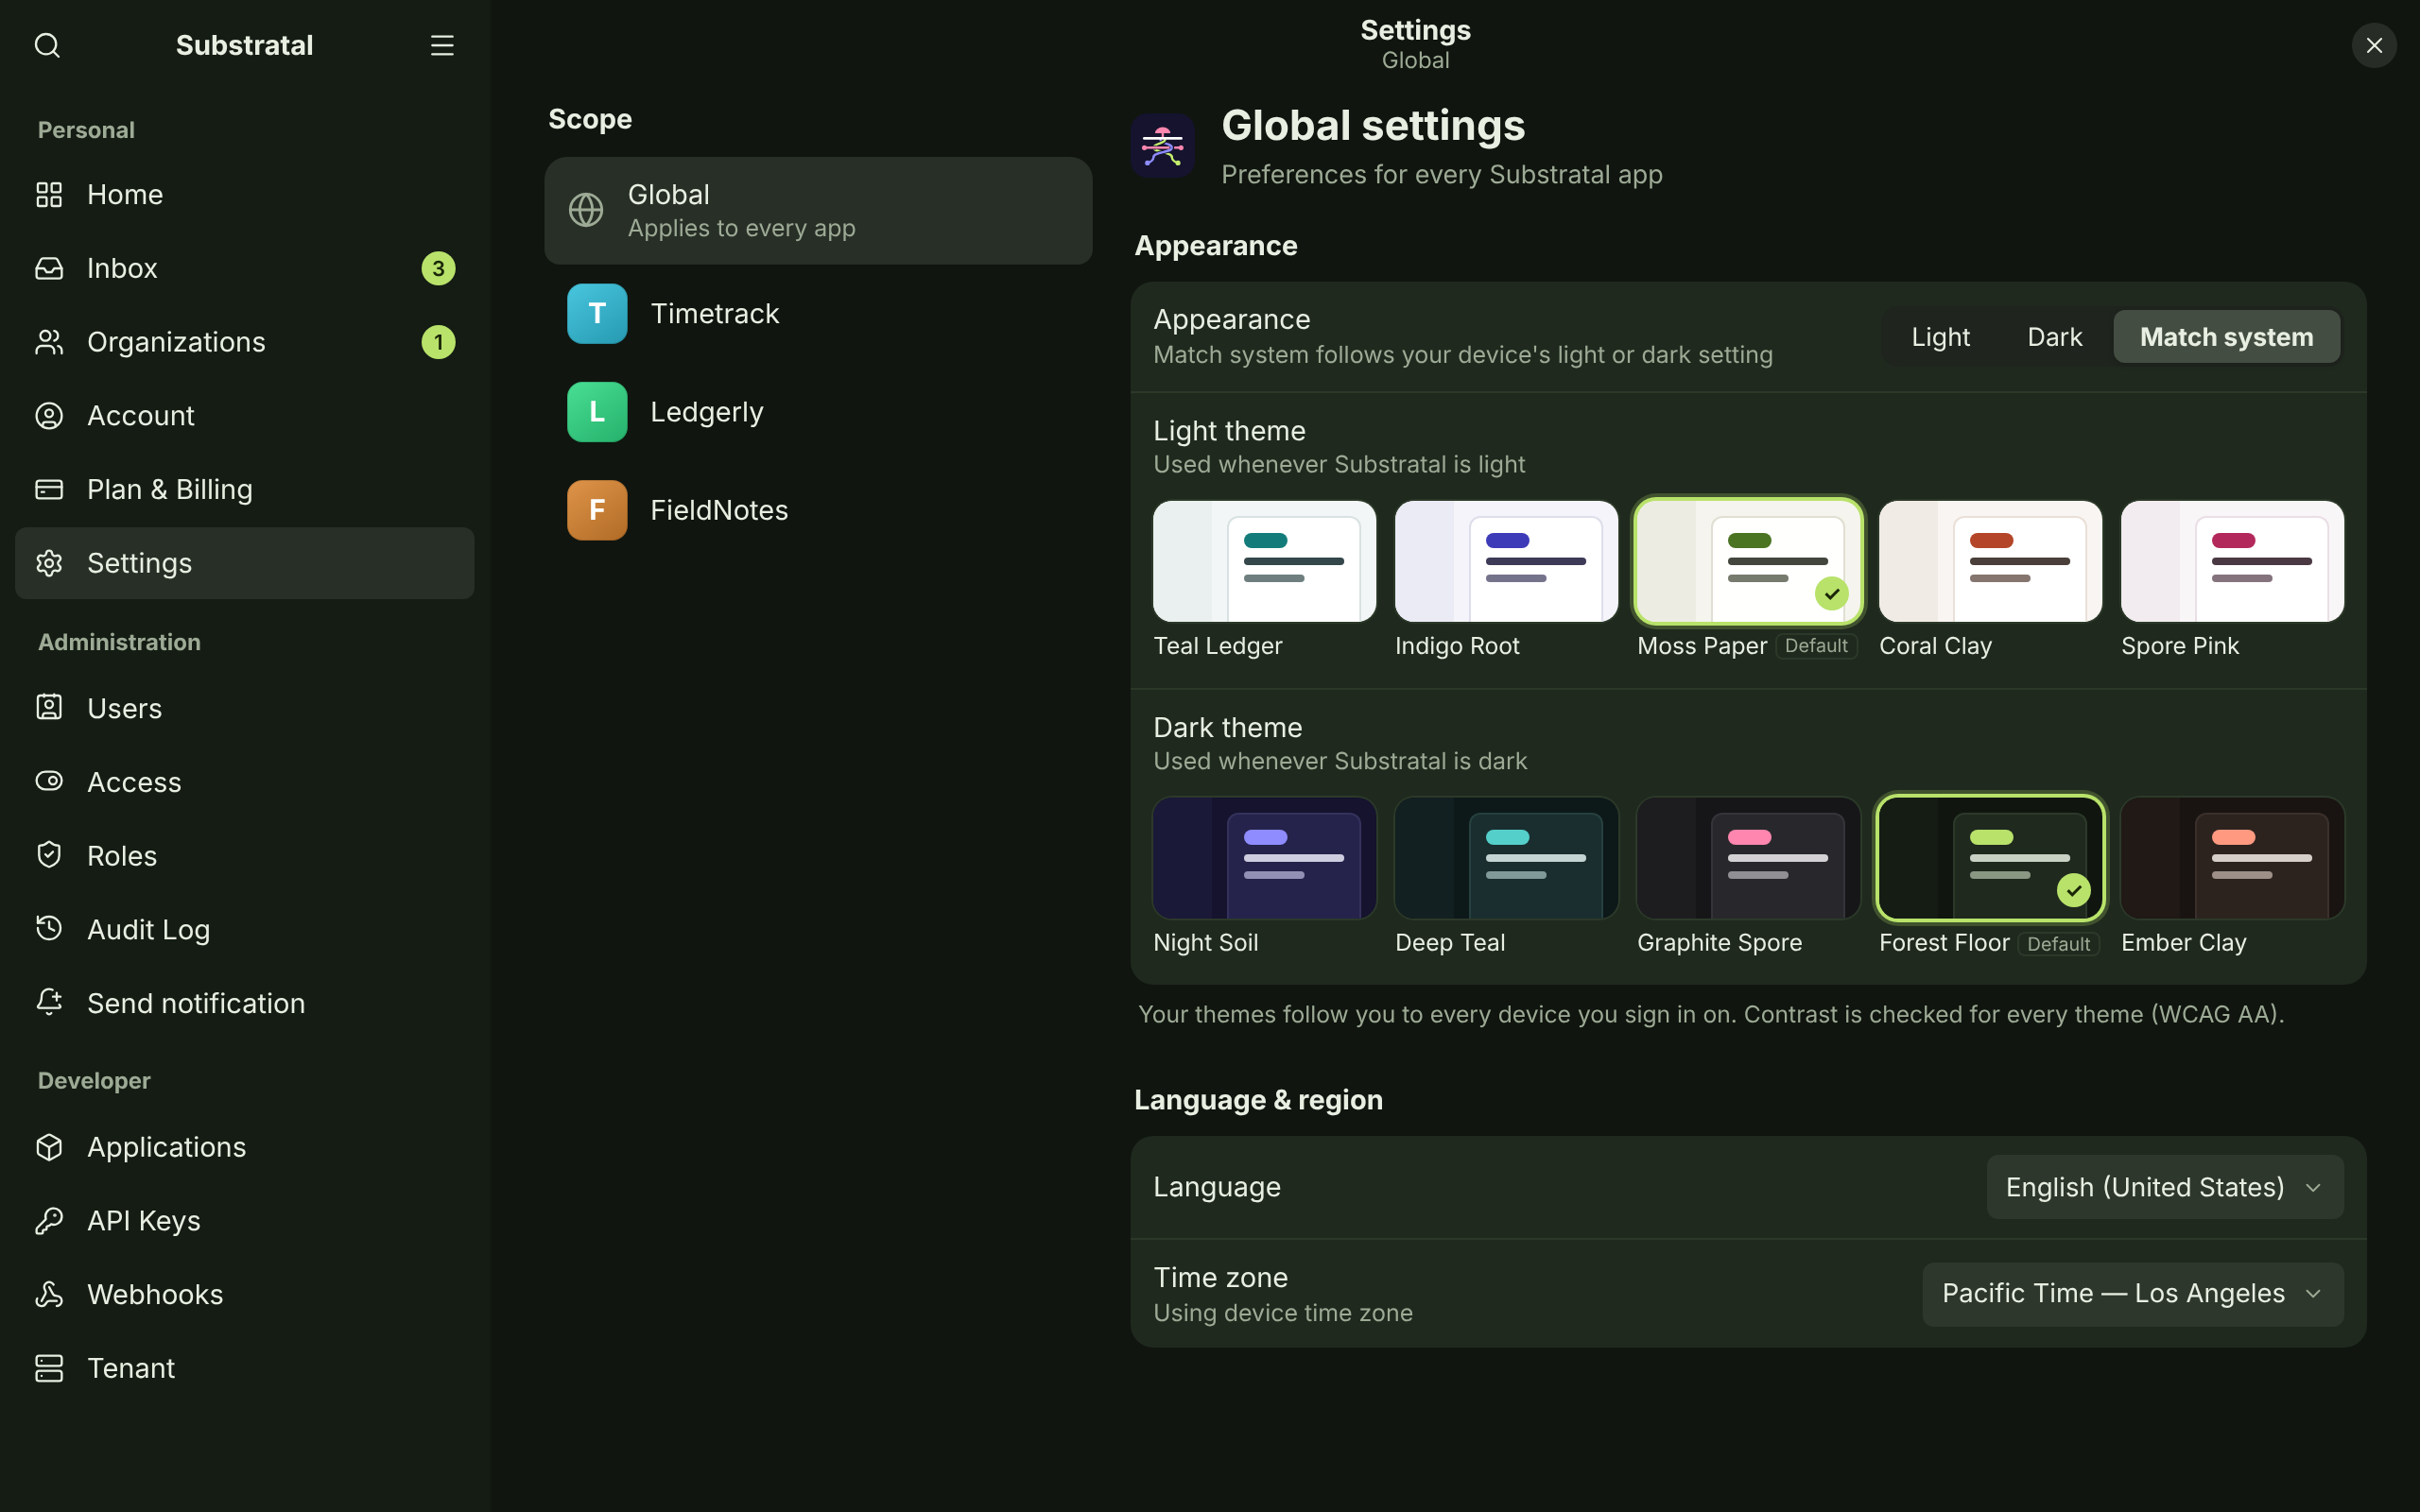Toggle the sidebar hamburger menu icon
The image size is (2420, 1512).
442,45
